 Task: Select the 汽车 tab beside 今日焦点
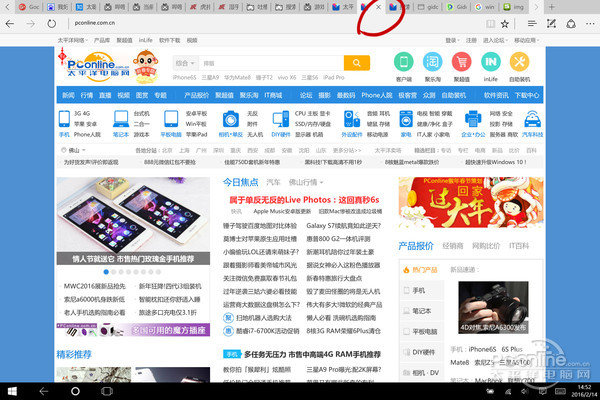(273, 182)
